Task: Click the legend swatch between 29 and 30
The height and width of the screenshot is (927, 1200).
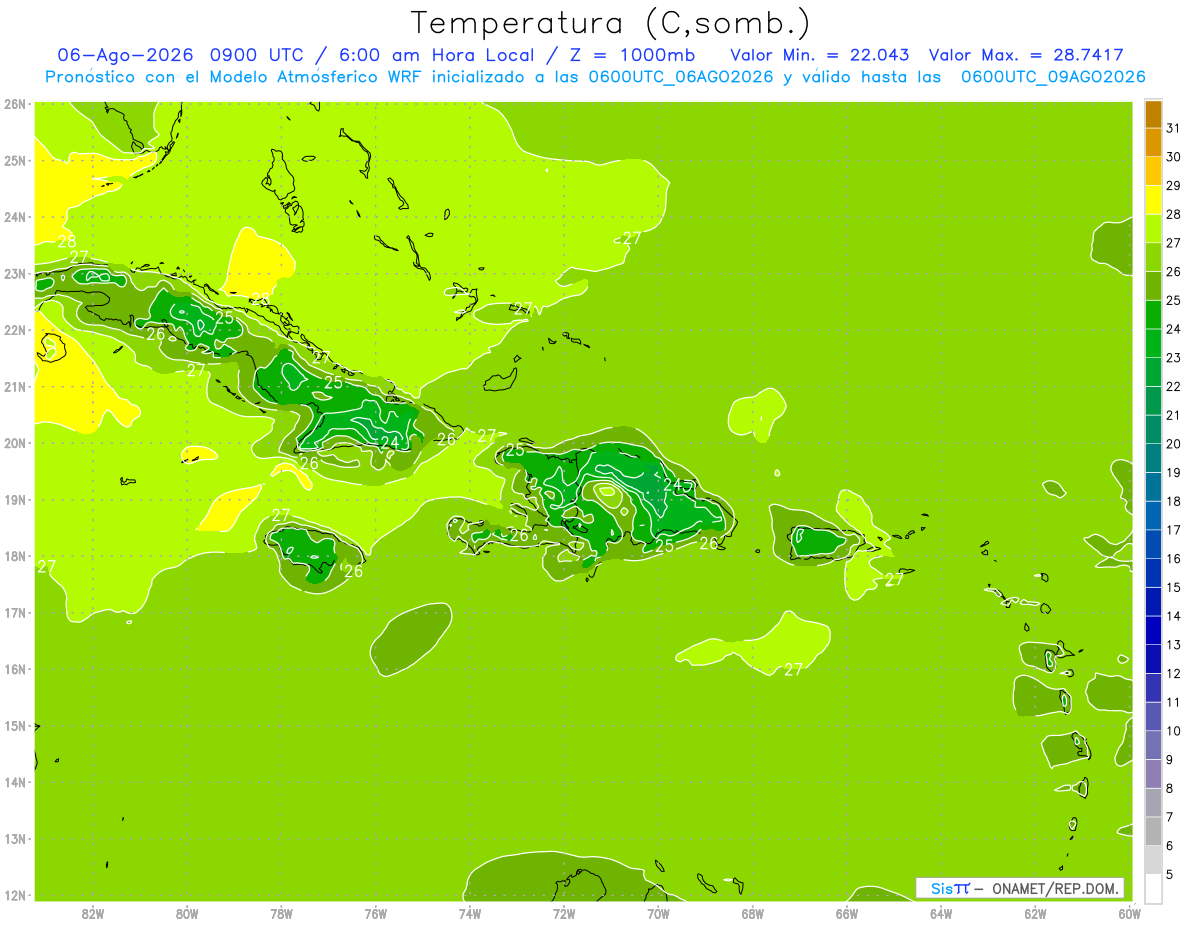Action: 1153,171
